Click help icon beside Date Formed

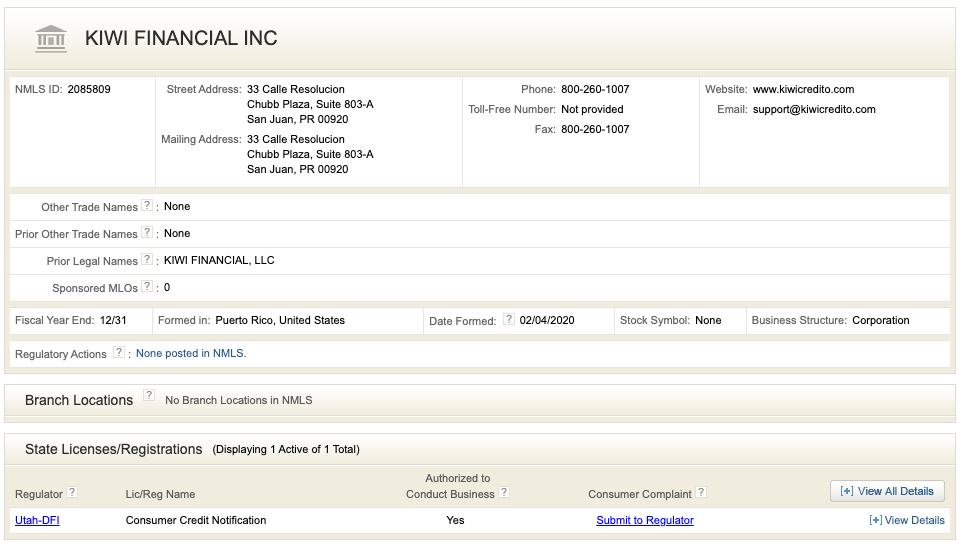coord(509,320)
